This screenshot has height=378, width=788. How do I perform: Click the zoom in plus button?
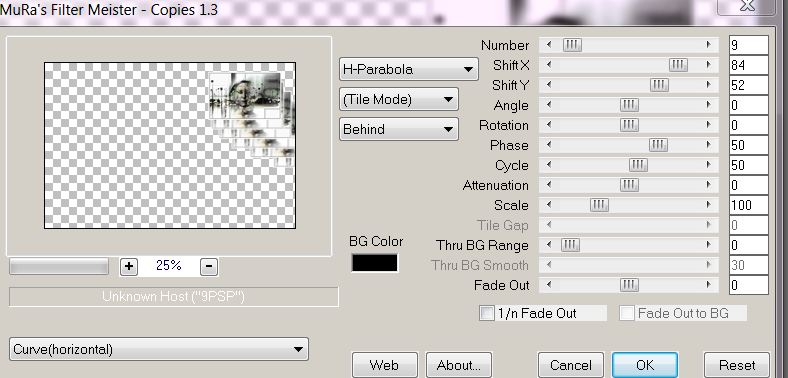[x=129, y=266]
